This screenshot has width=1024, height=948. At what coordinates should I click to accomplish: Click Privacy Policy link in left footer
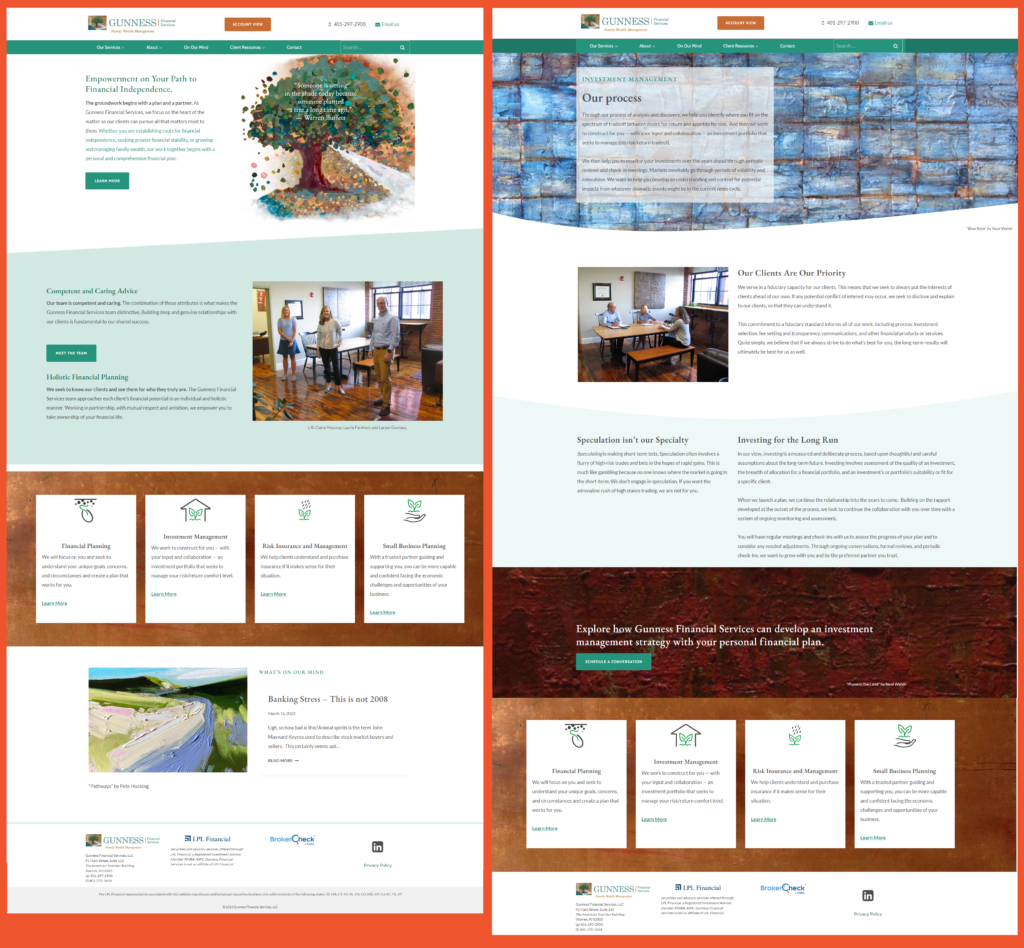point(377,866)
